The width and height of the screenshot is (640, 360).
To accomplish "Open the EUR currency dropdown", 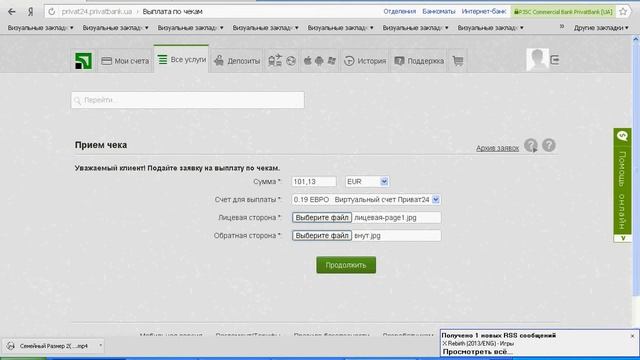I will point(367,182).
